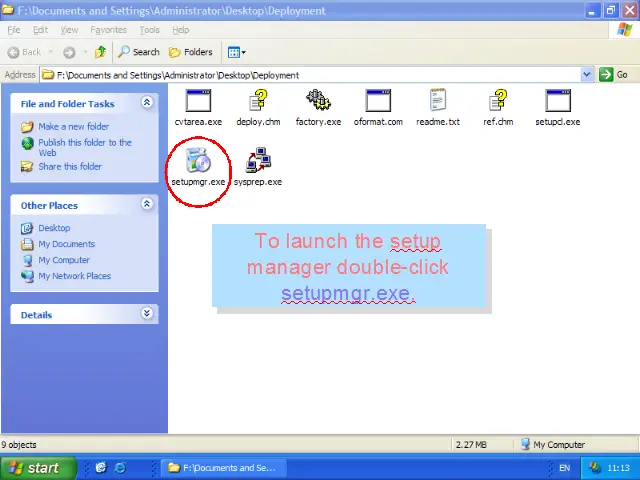Click the Show Desktop quick launch icon
The height and width of the screenshot is (480, 640).
click(x=101, y=468)
